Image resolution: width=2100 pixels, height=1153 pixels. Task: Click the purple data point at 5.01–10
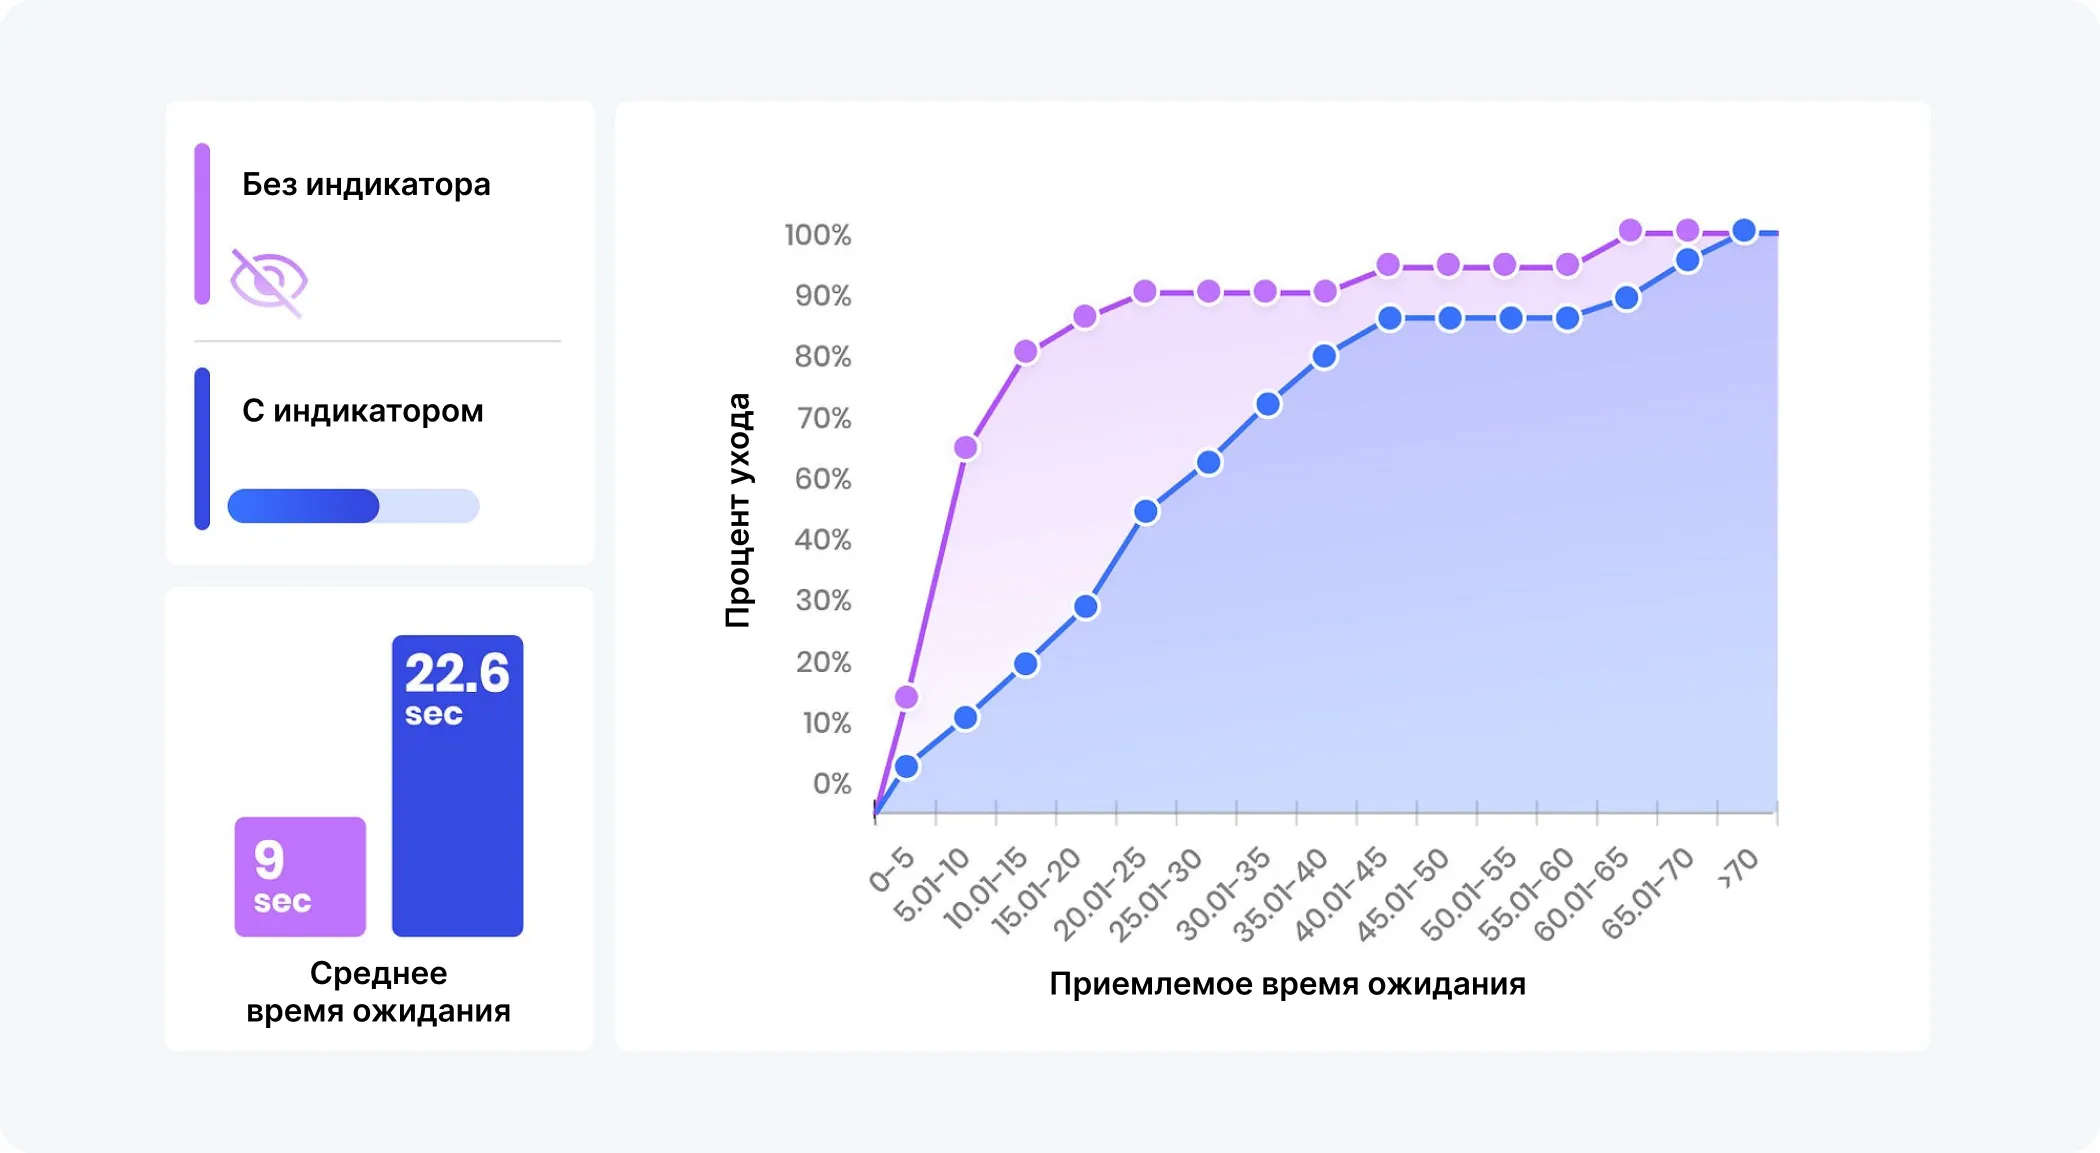pos(966,447)
